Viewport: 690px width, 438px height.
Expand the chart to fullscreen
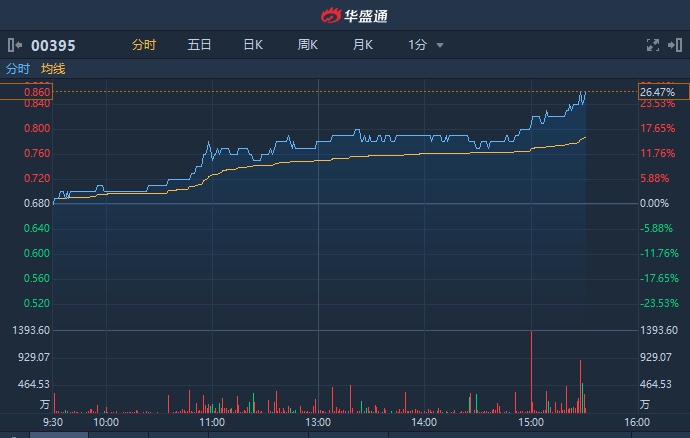(653, 45)
